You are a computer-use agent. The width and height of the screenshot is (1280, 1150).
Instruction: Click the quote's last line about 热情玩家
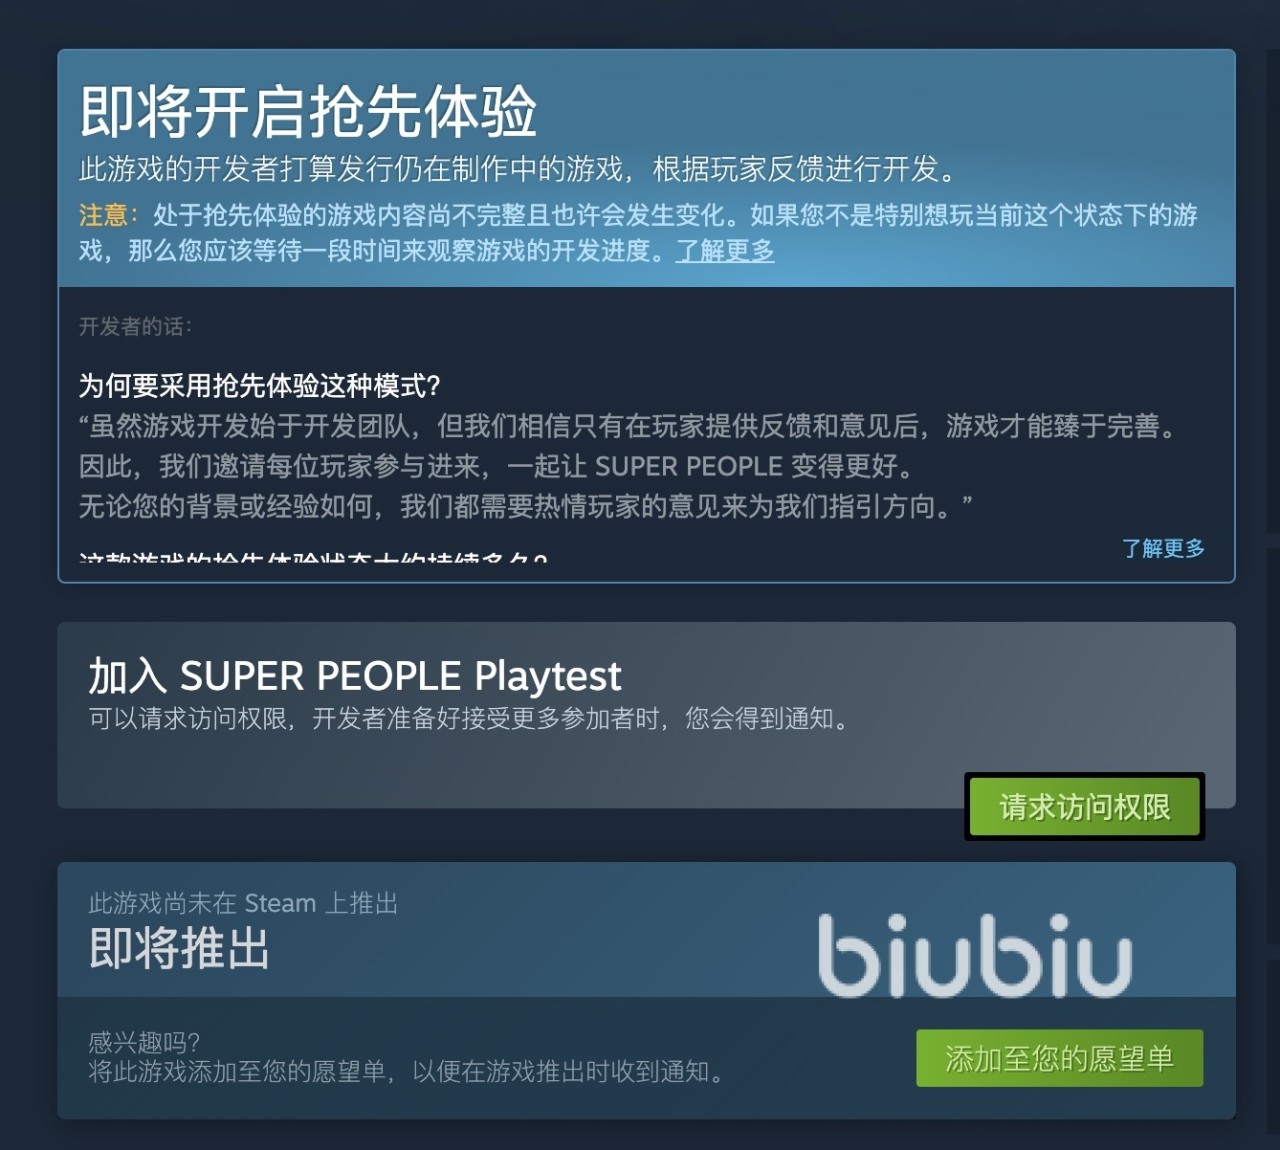coord(526,506)
